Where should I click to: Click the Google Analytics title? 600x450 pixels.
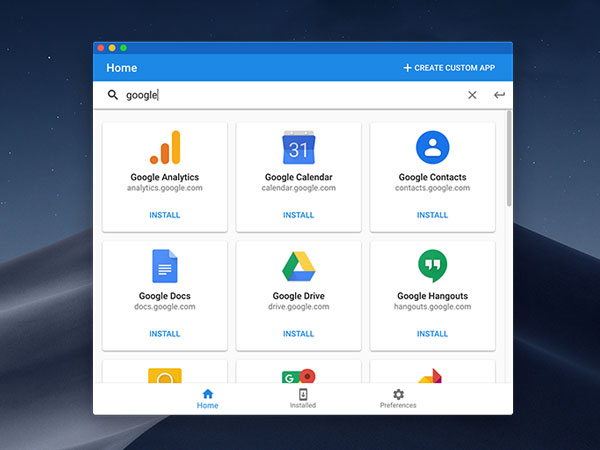point(165,177)
